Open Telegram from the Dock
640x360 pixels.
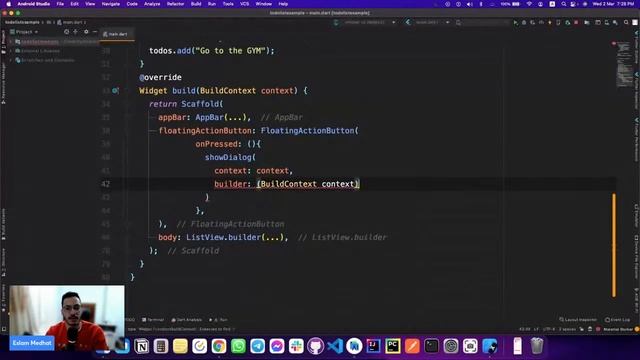click(258, 347)
